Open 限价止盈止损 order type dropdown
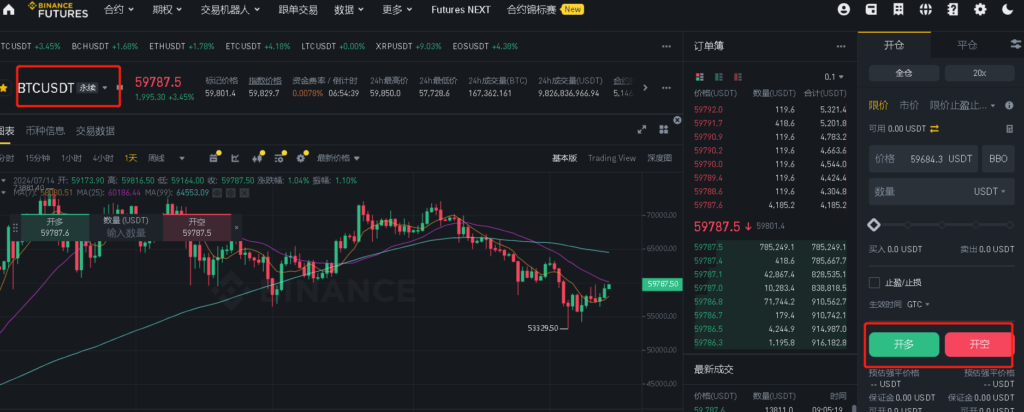 pyautogui.click(x=963, y=105)
